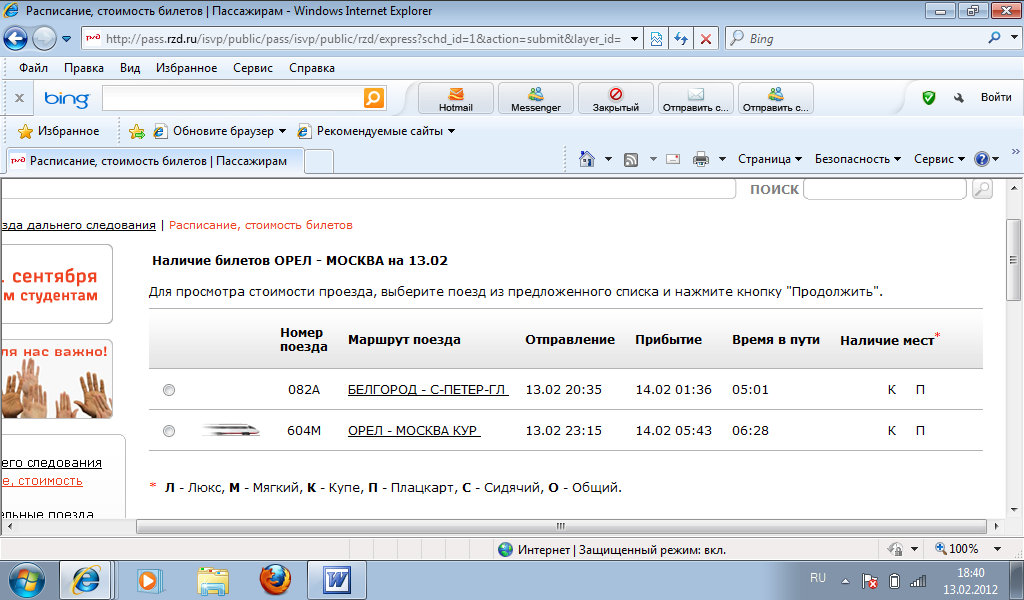1024x600 pixels.
Task: Click the Hotmail toolbar button
Action: click(455, 99)
